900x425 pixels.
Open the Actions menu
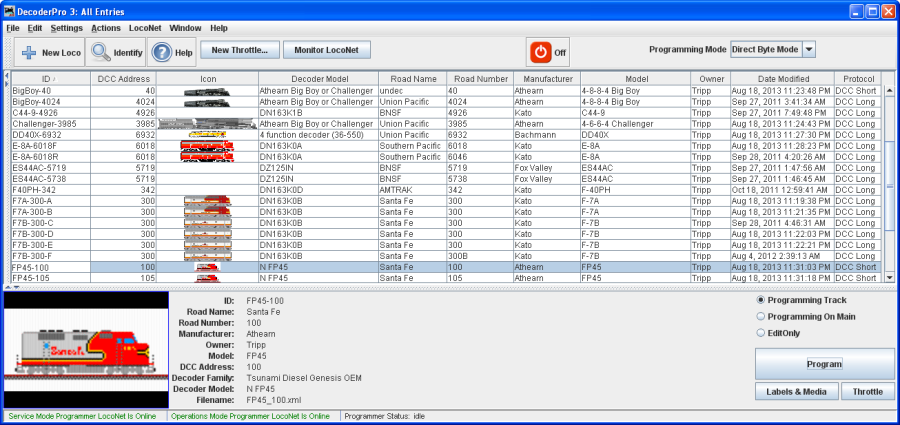coord(105,28)
